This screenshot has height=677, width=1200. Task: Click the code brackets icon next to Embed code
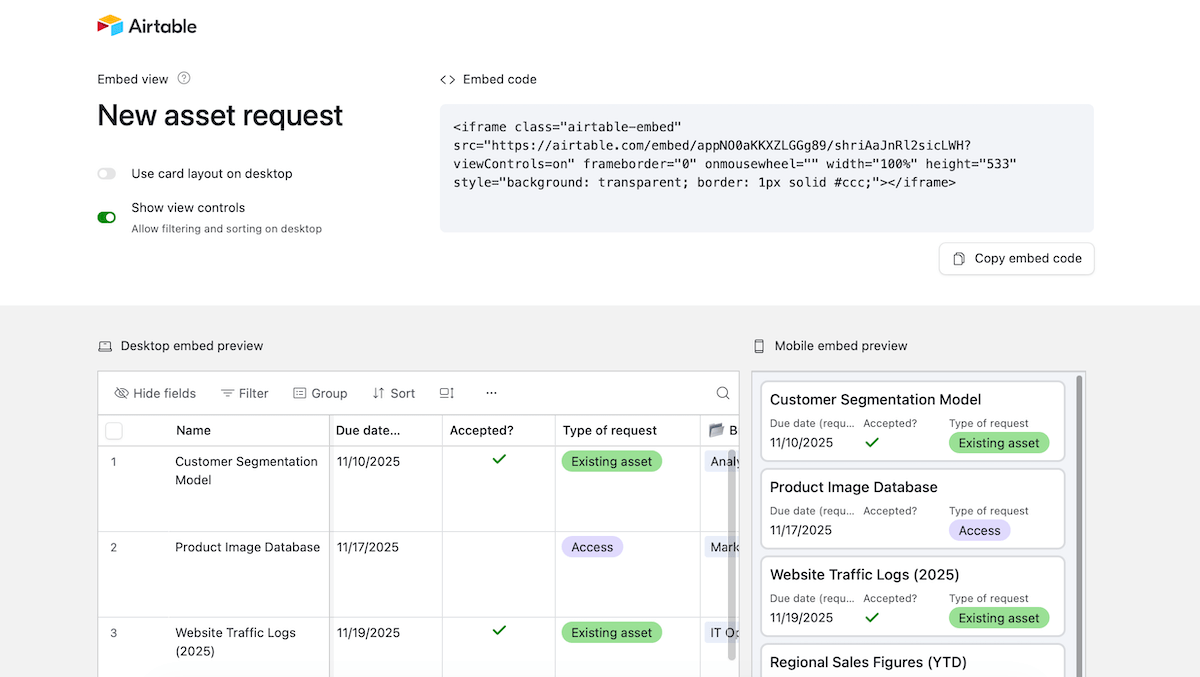click(448, 78)
